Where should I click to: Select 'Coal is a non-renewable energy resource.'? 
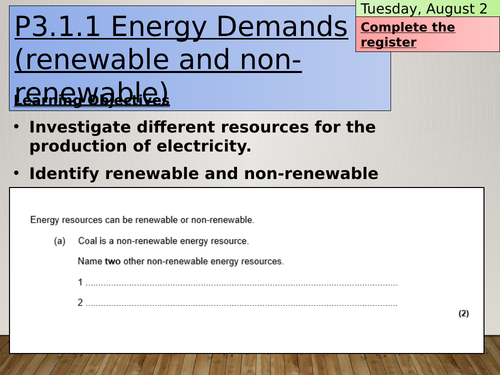pyautogui.click(x=163, y=241)
